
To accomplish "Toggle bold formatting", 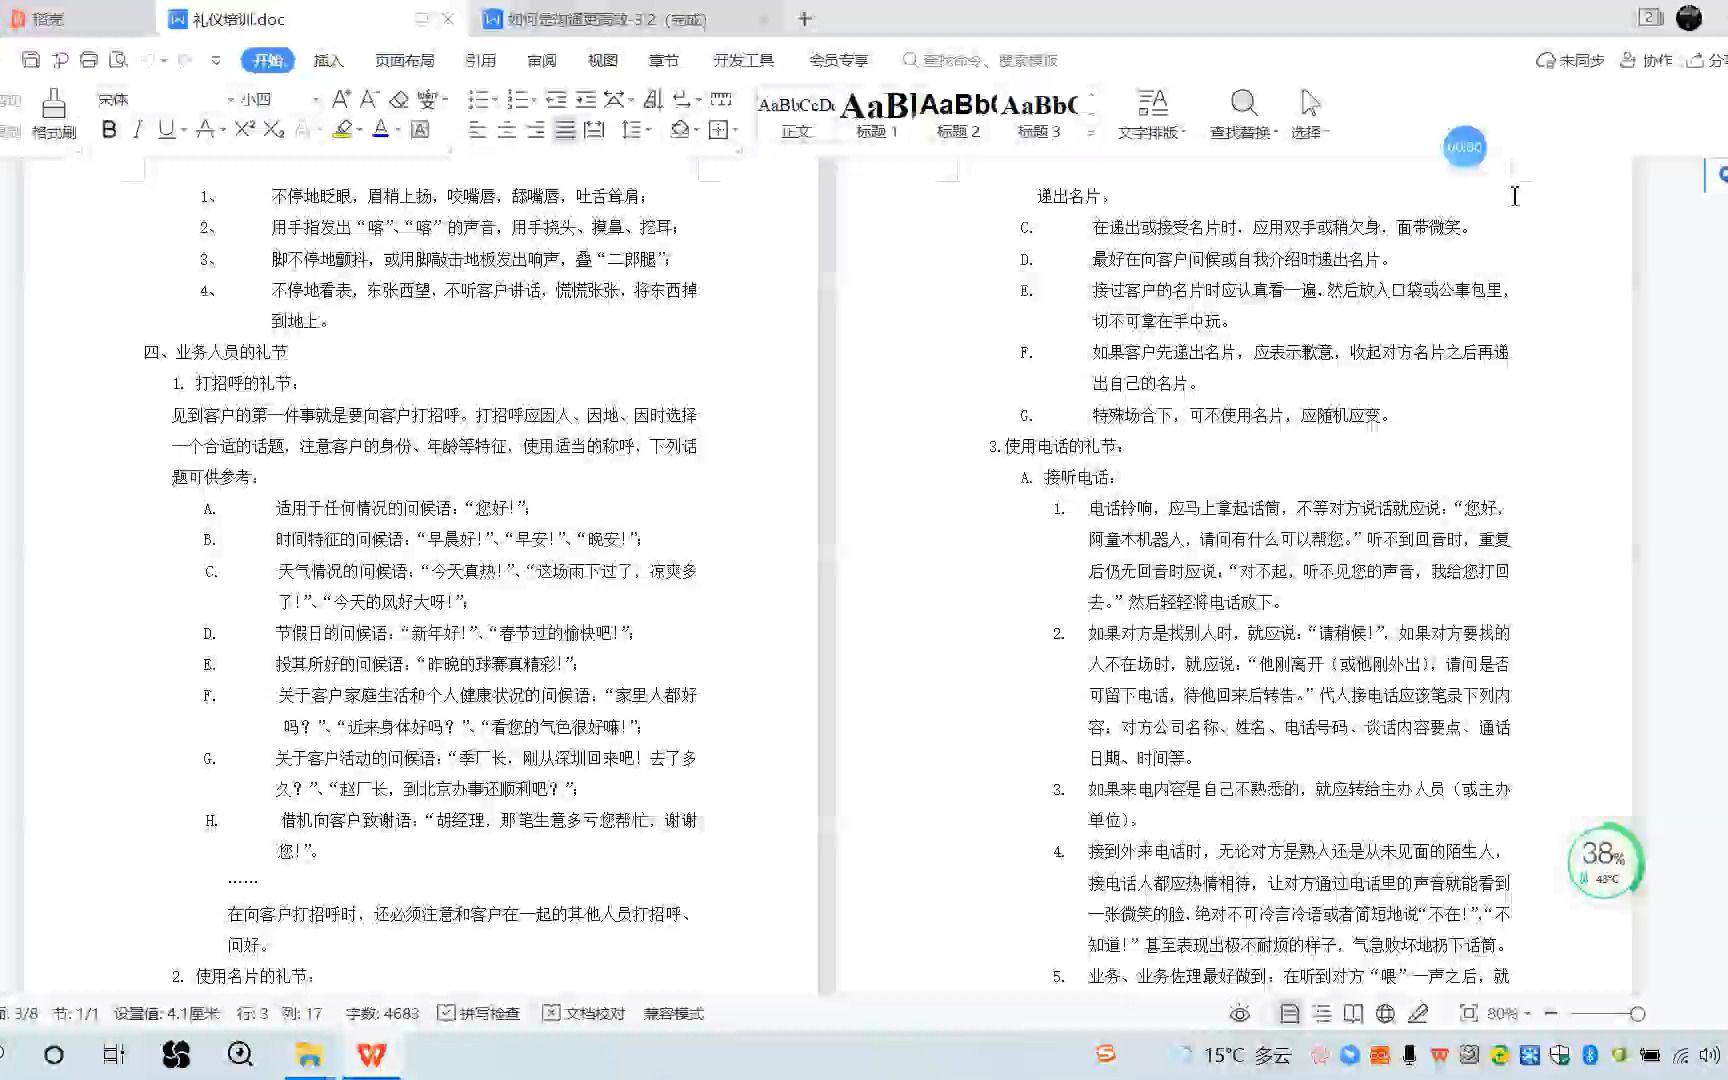I will tap(109, 130).
